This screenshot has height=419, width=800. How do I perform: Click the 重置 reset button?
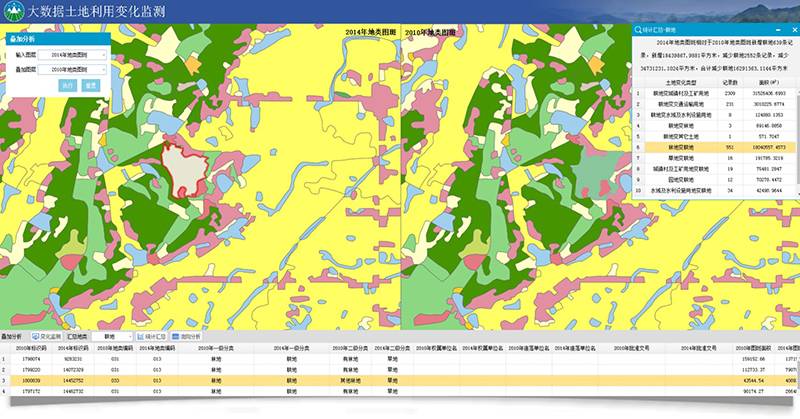pyautogui.click(x=91, y=86)
